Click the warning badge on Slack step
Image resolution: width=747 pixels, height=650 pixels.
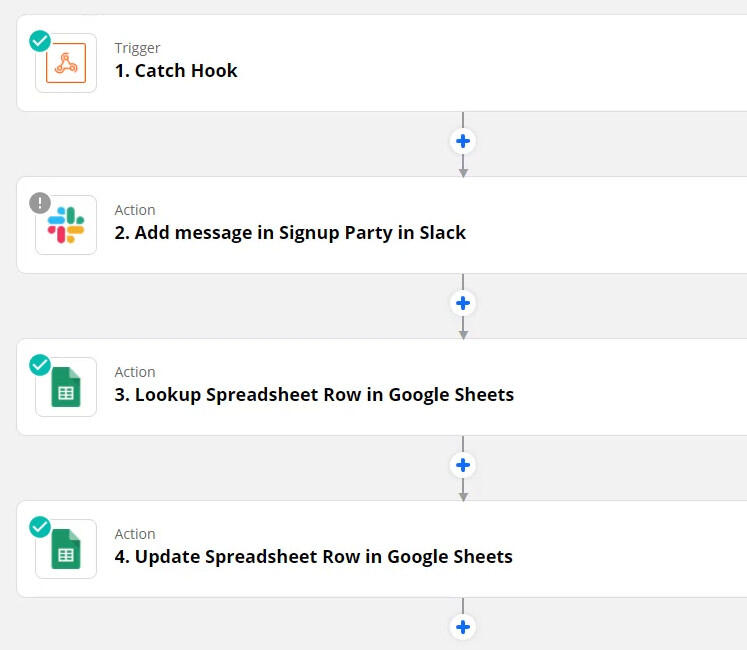point(40,203)
